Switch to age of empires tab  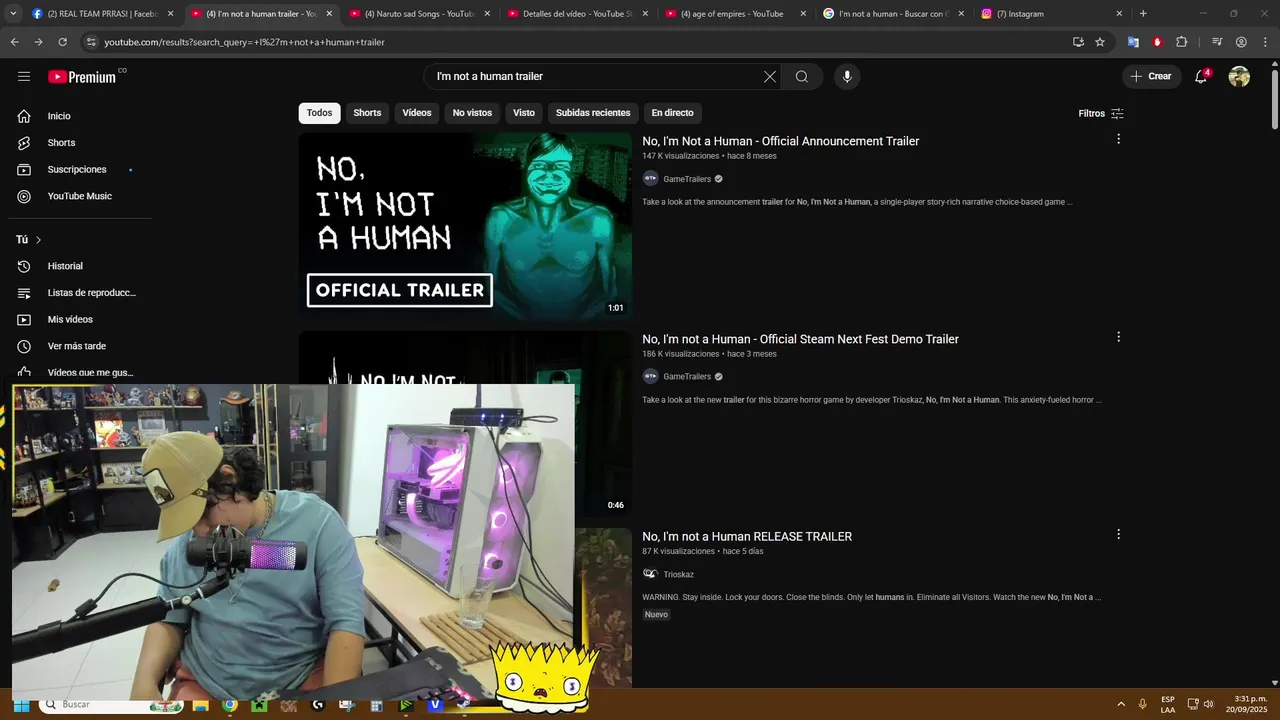click(735, 14)
